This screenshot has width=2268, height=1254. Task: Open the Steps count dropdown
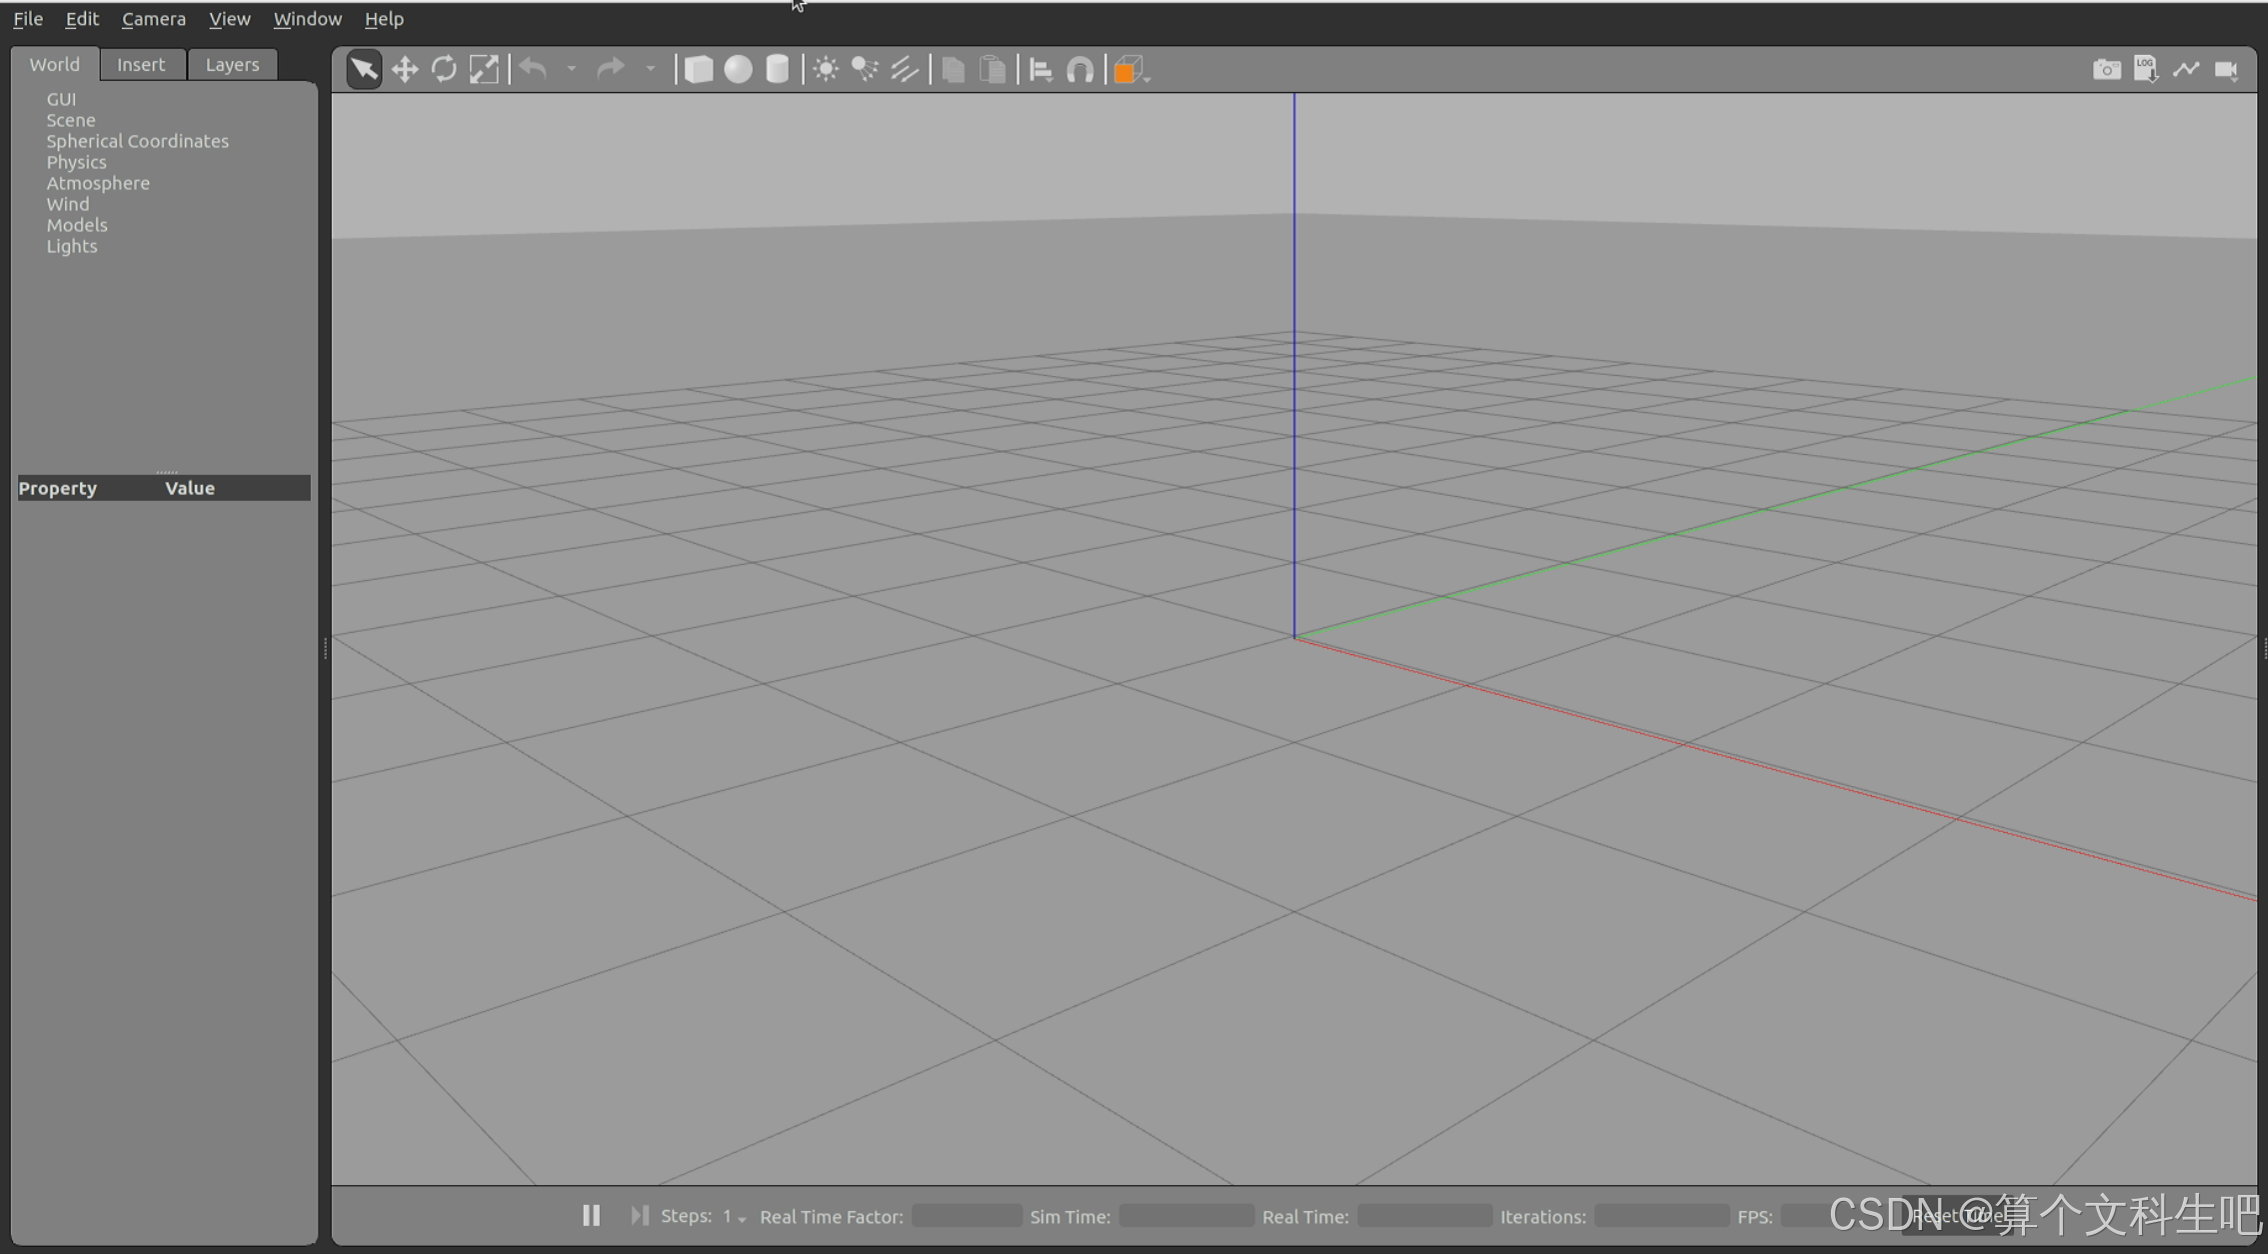coord(735,1217)
